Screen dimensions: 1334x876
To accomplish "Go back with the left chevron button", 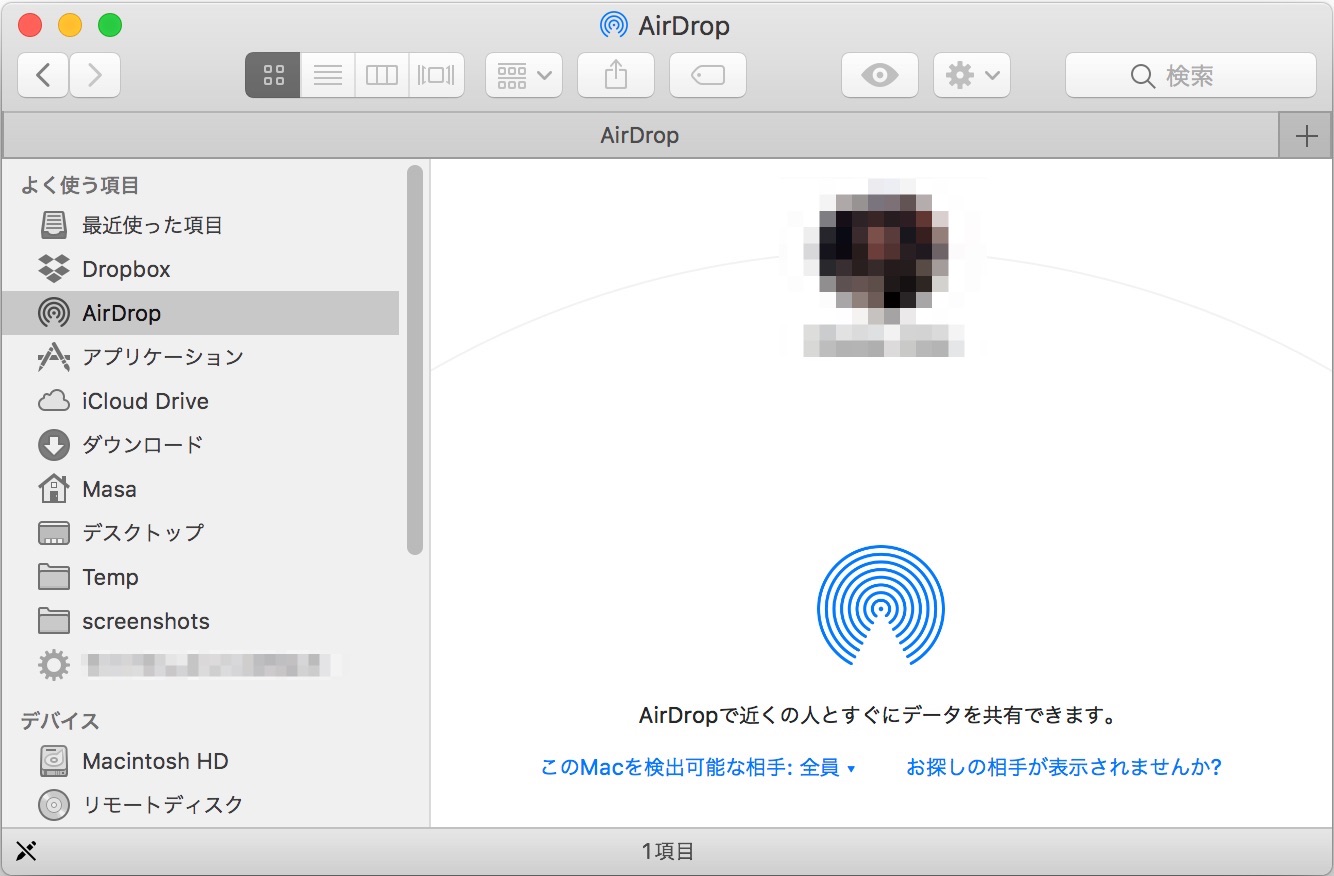I will click(x=43, y=75).
